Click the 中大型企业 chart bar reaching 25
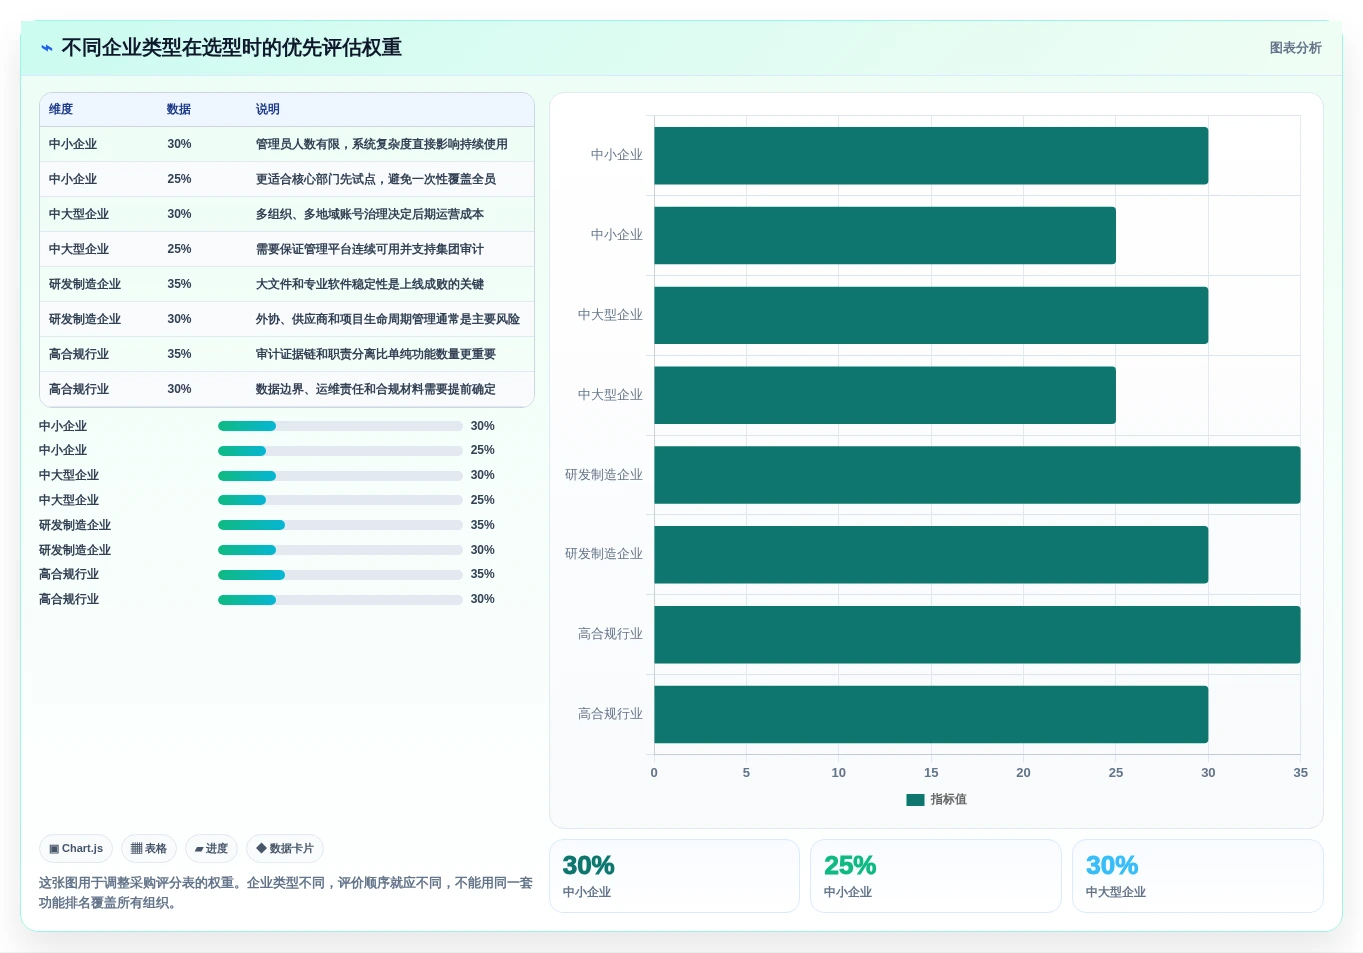This screenshot has height=953, width=1363. coord(885,395)
